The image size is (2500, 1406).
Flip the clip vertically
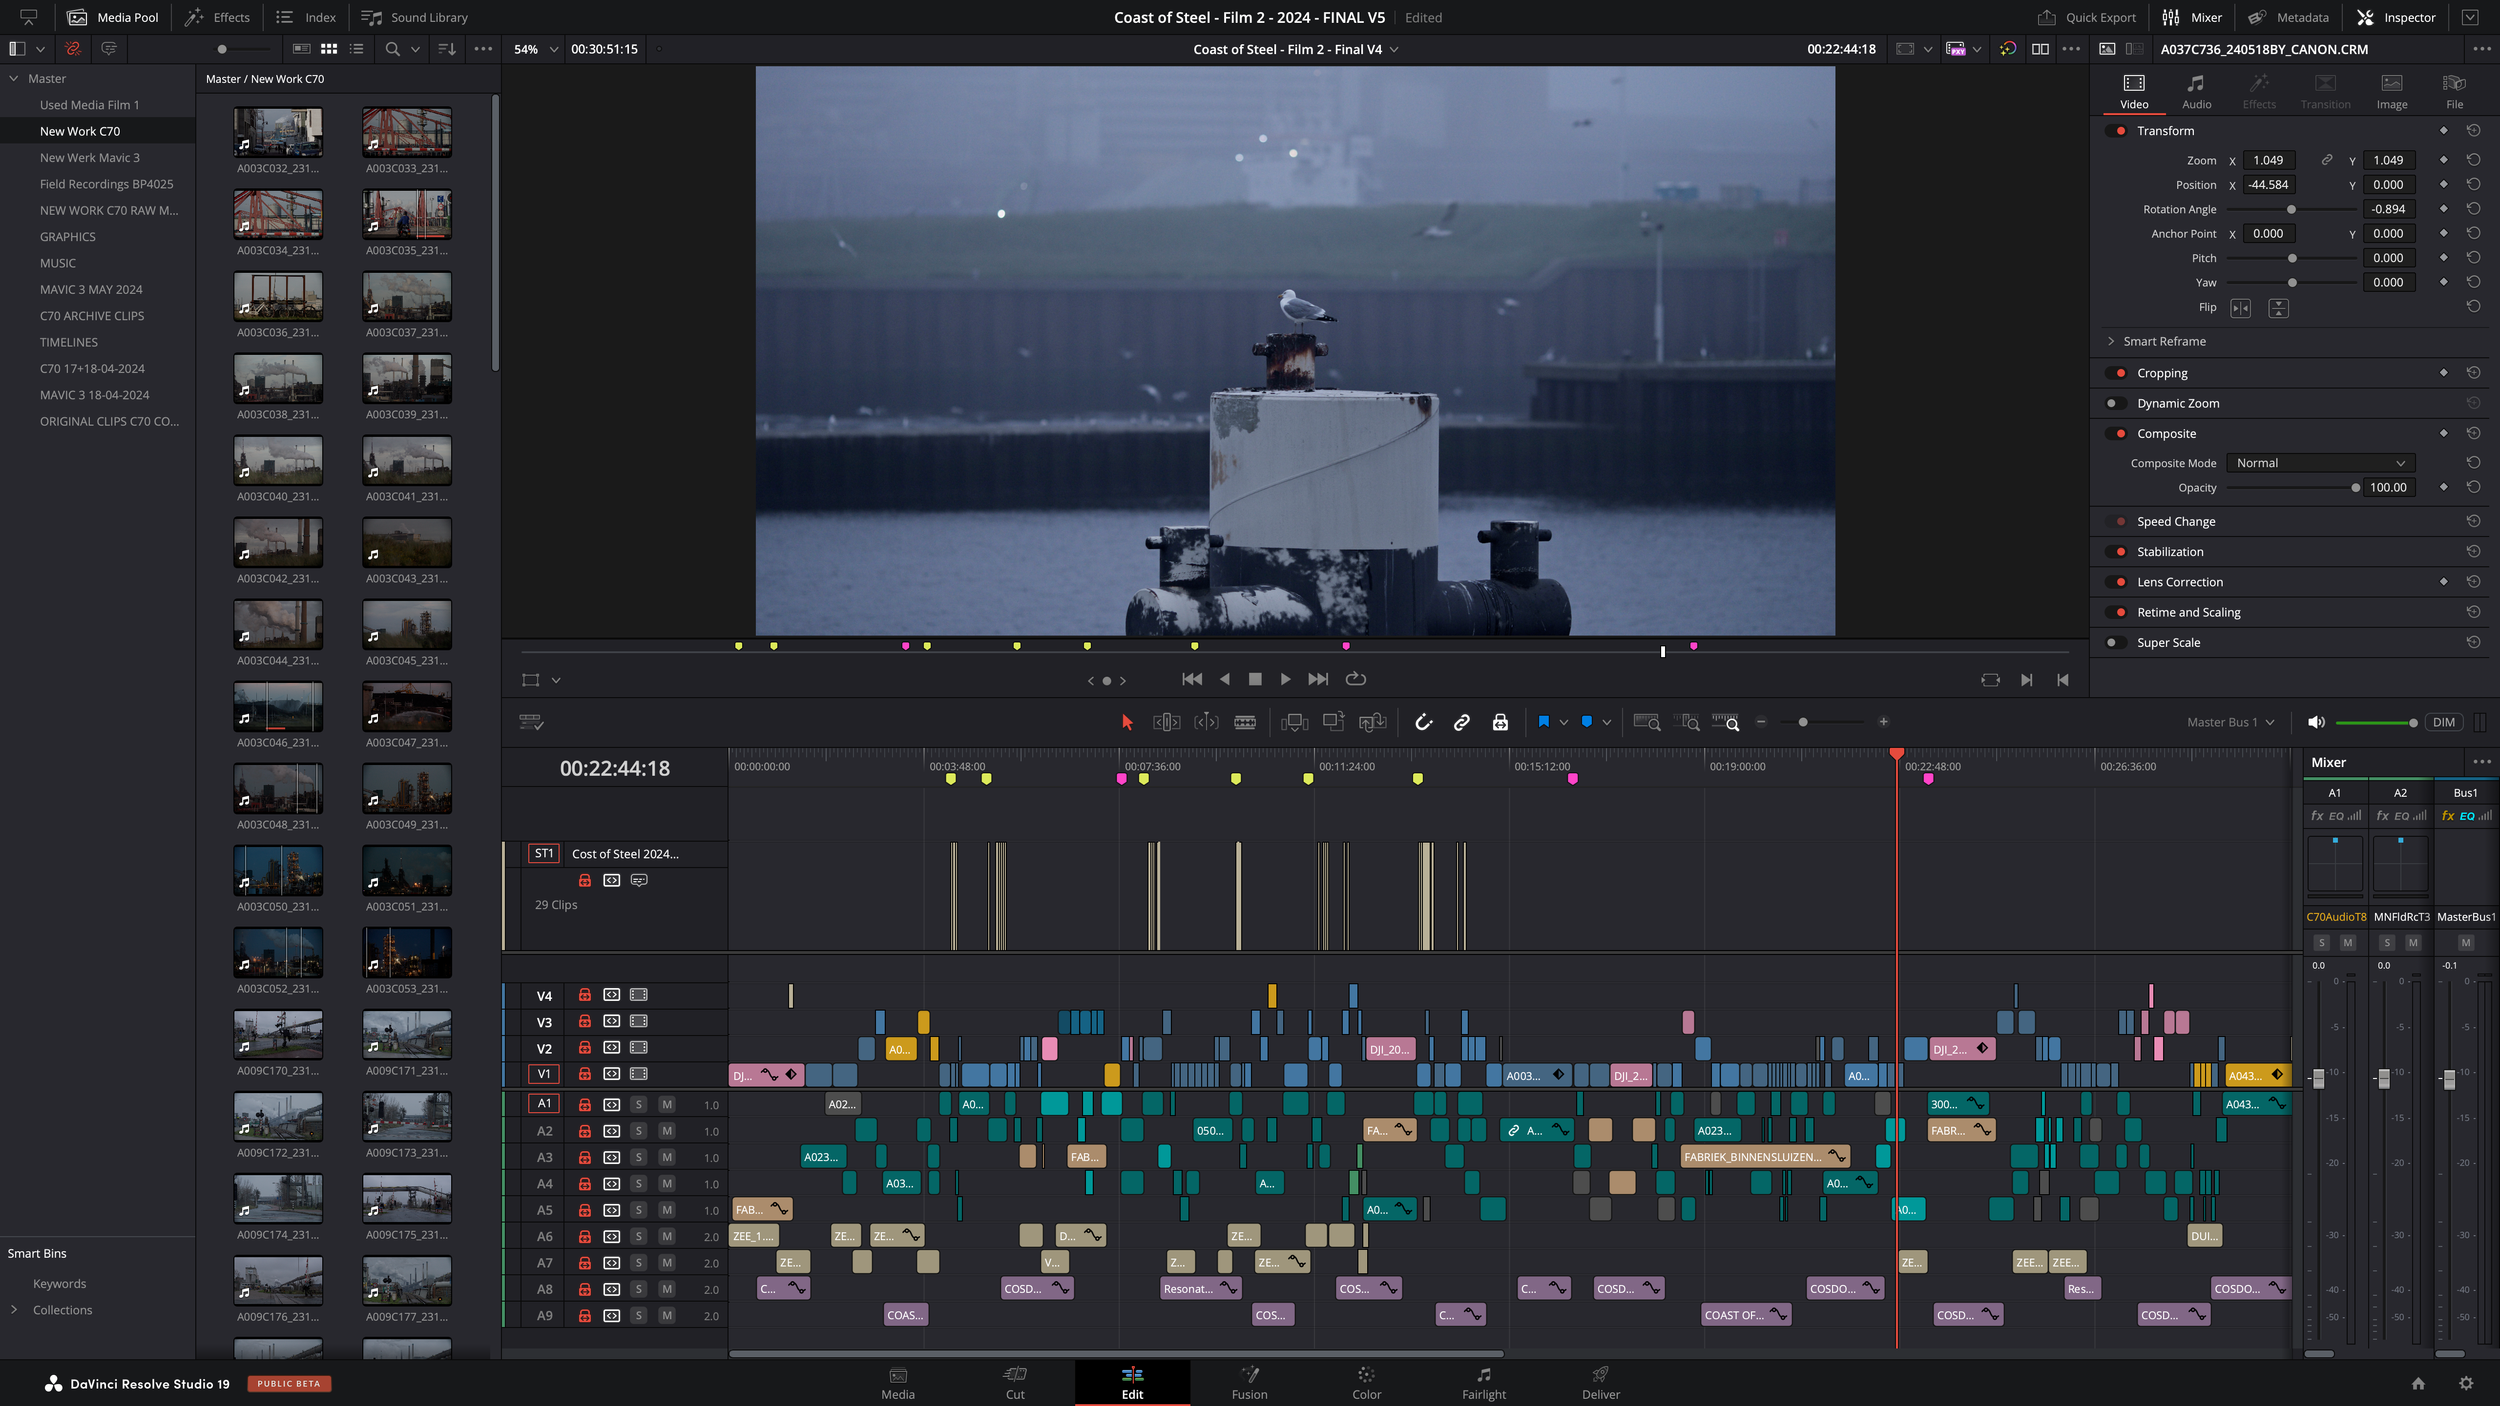click(2278, 308)
